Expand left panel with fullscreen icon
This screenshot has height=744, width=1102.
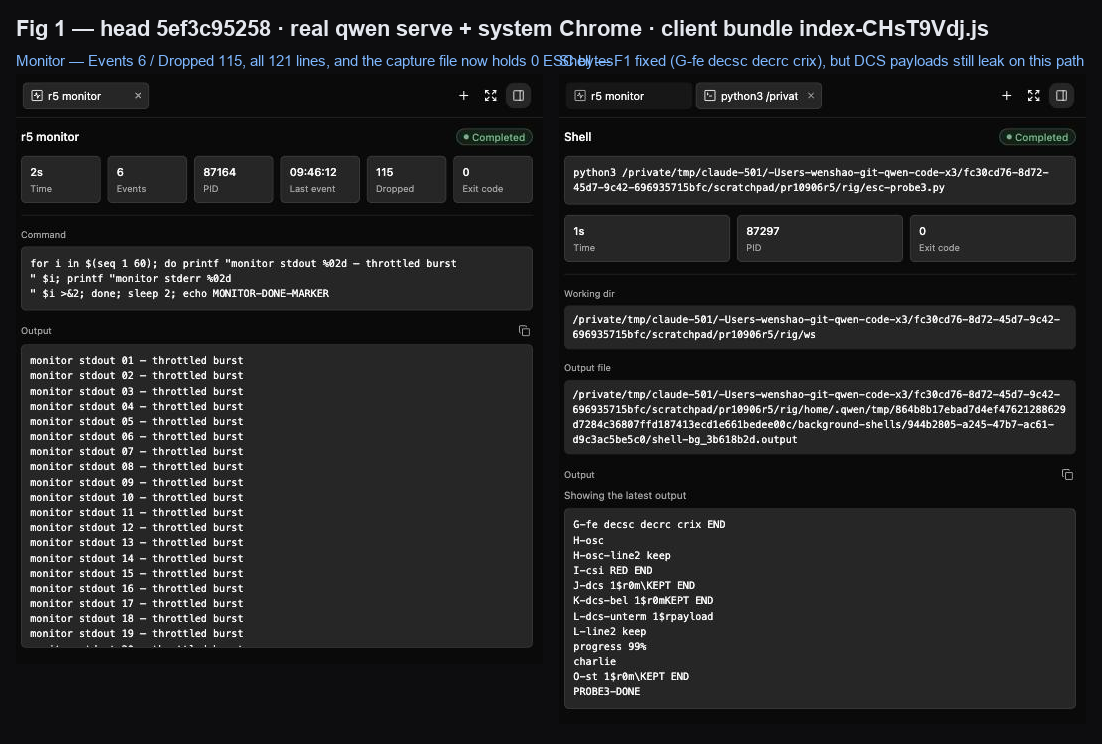pyautogui.click(x=491, y=96)
